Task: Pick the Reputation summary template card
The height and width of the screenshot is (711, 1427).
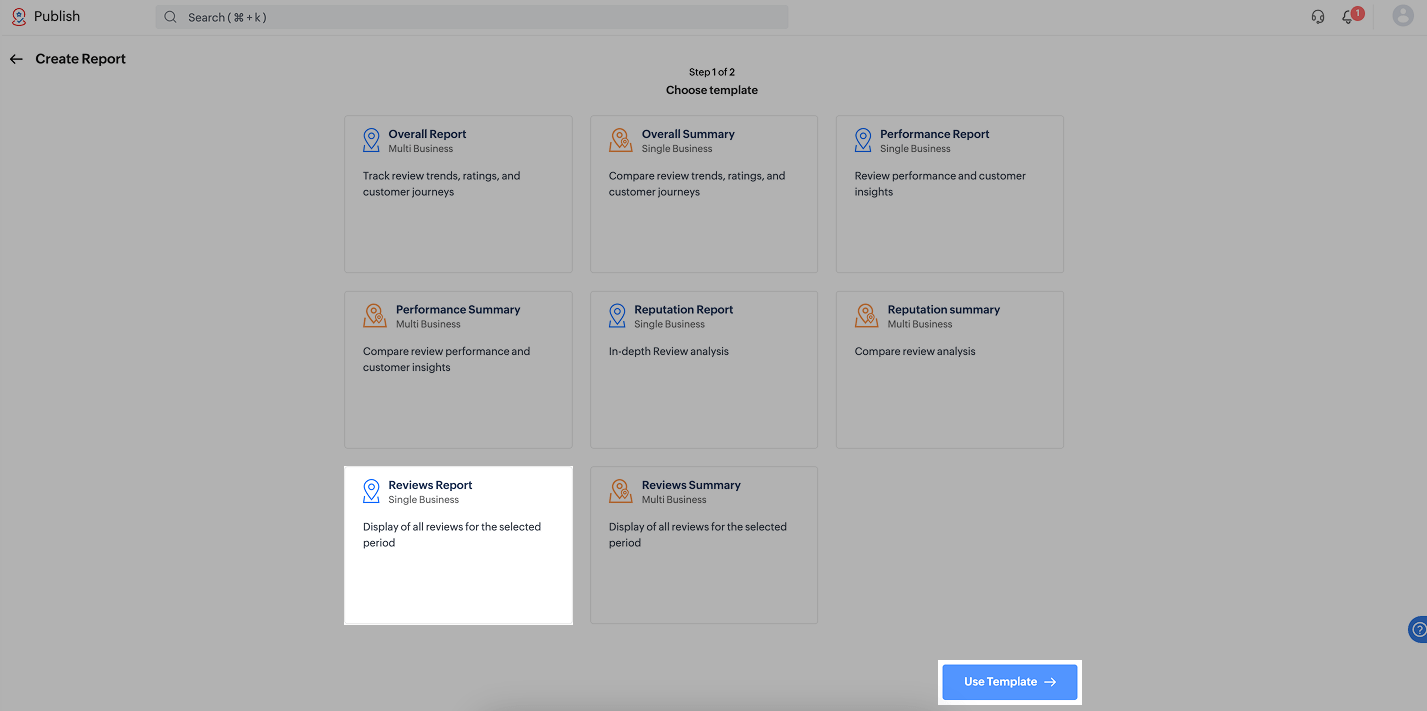Action: point(950,370)
